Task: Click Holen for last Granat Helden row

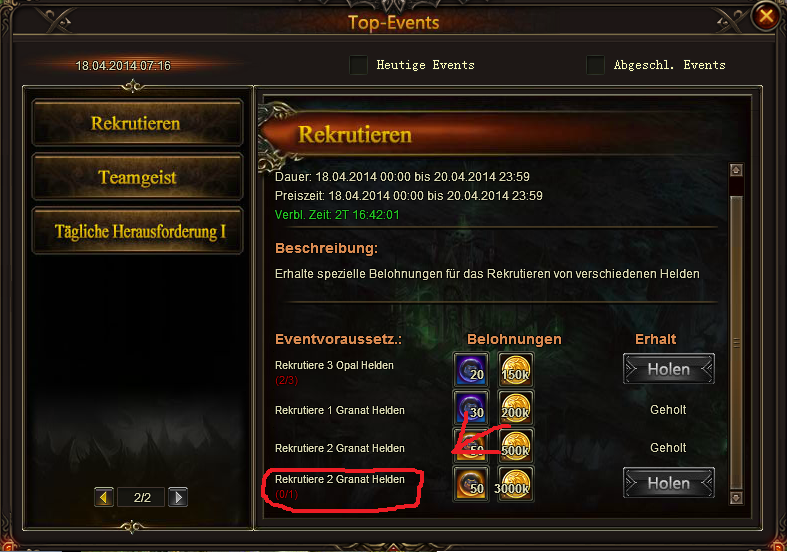Action: click(669, 483)
